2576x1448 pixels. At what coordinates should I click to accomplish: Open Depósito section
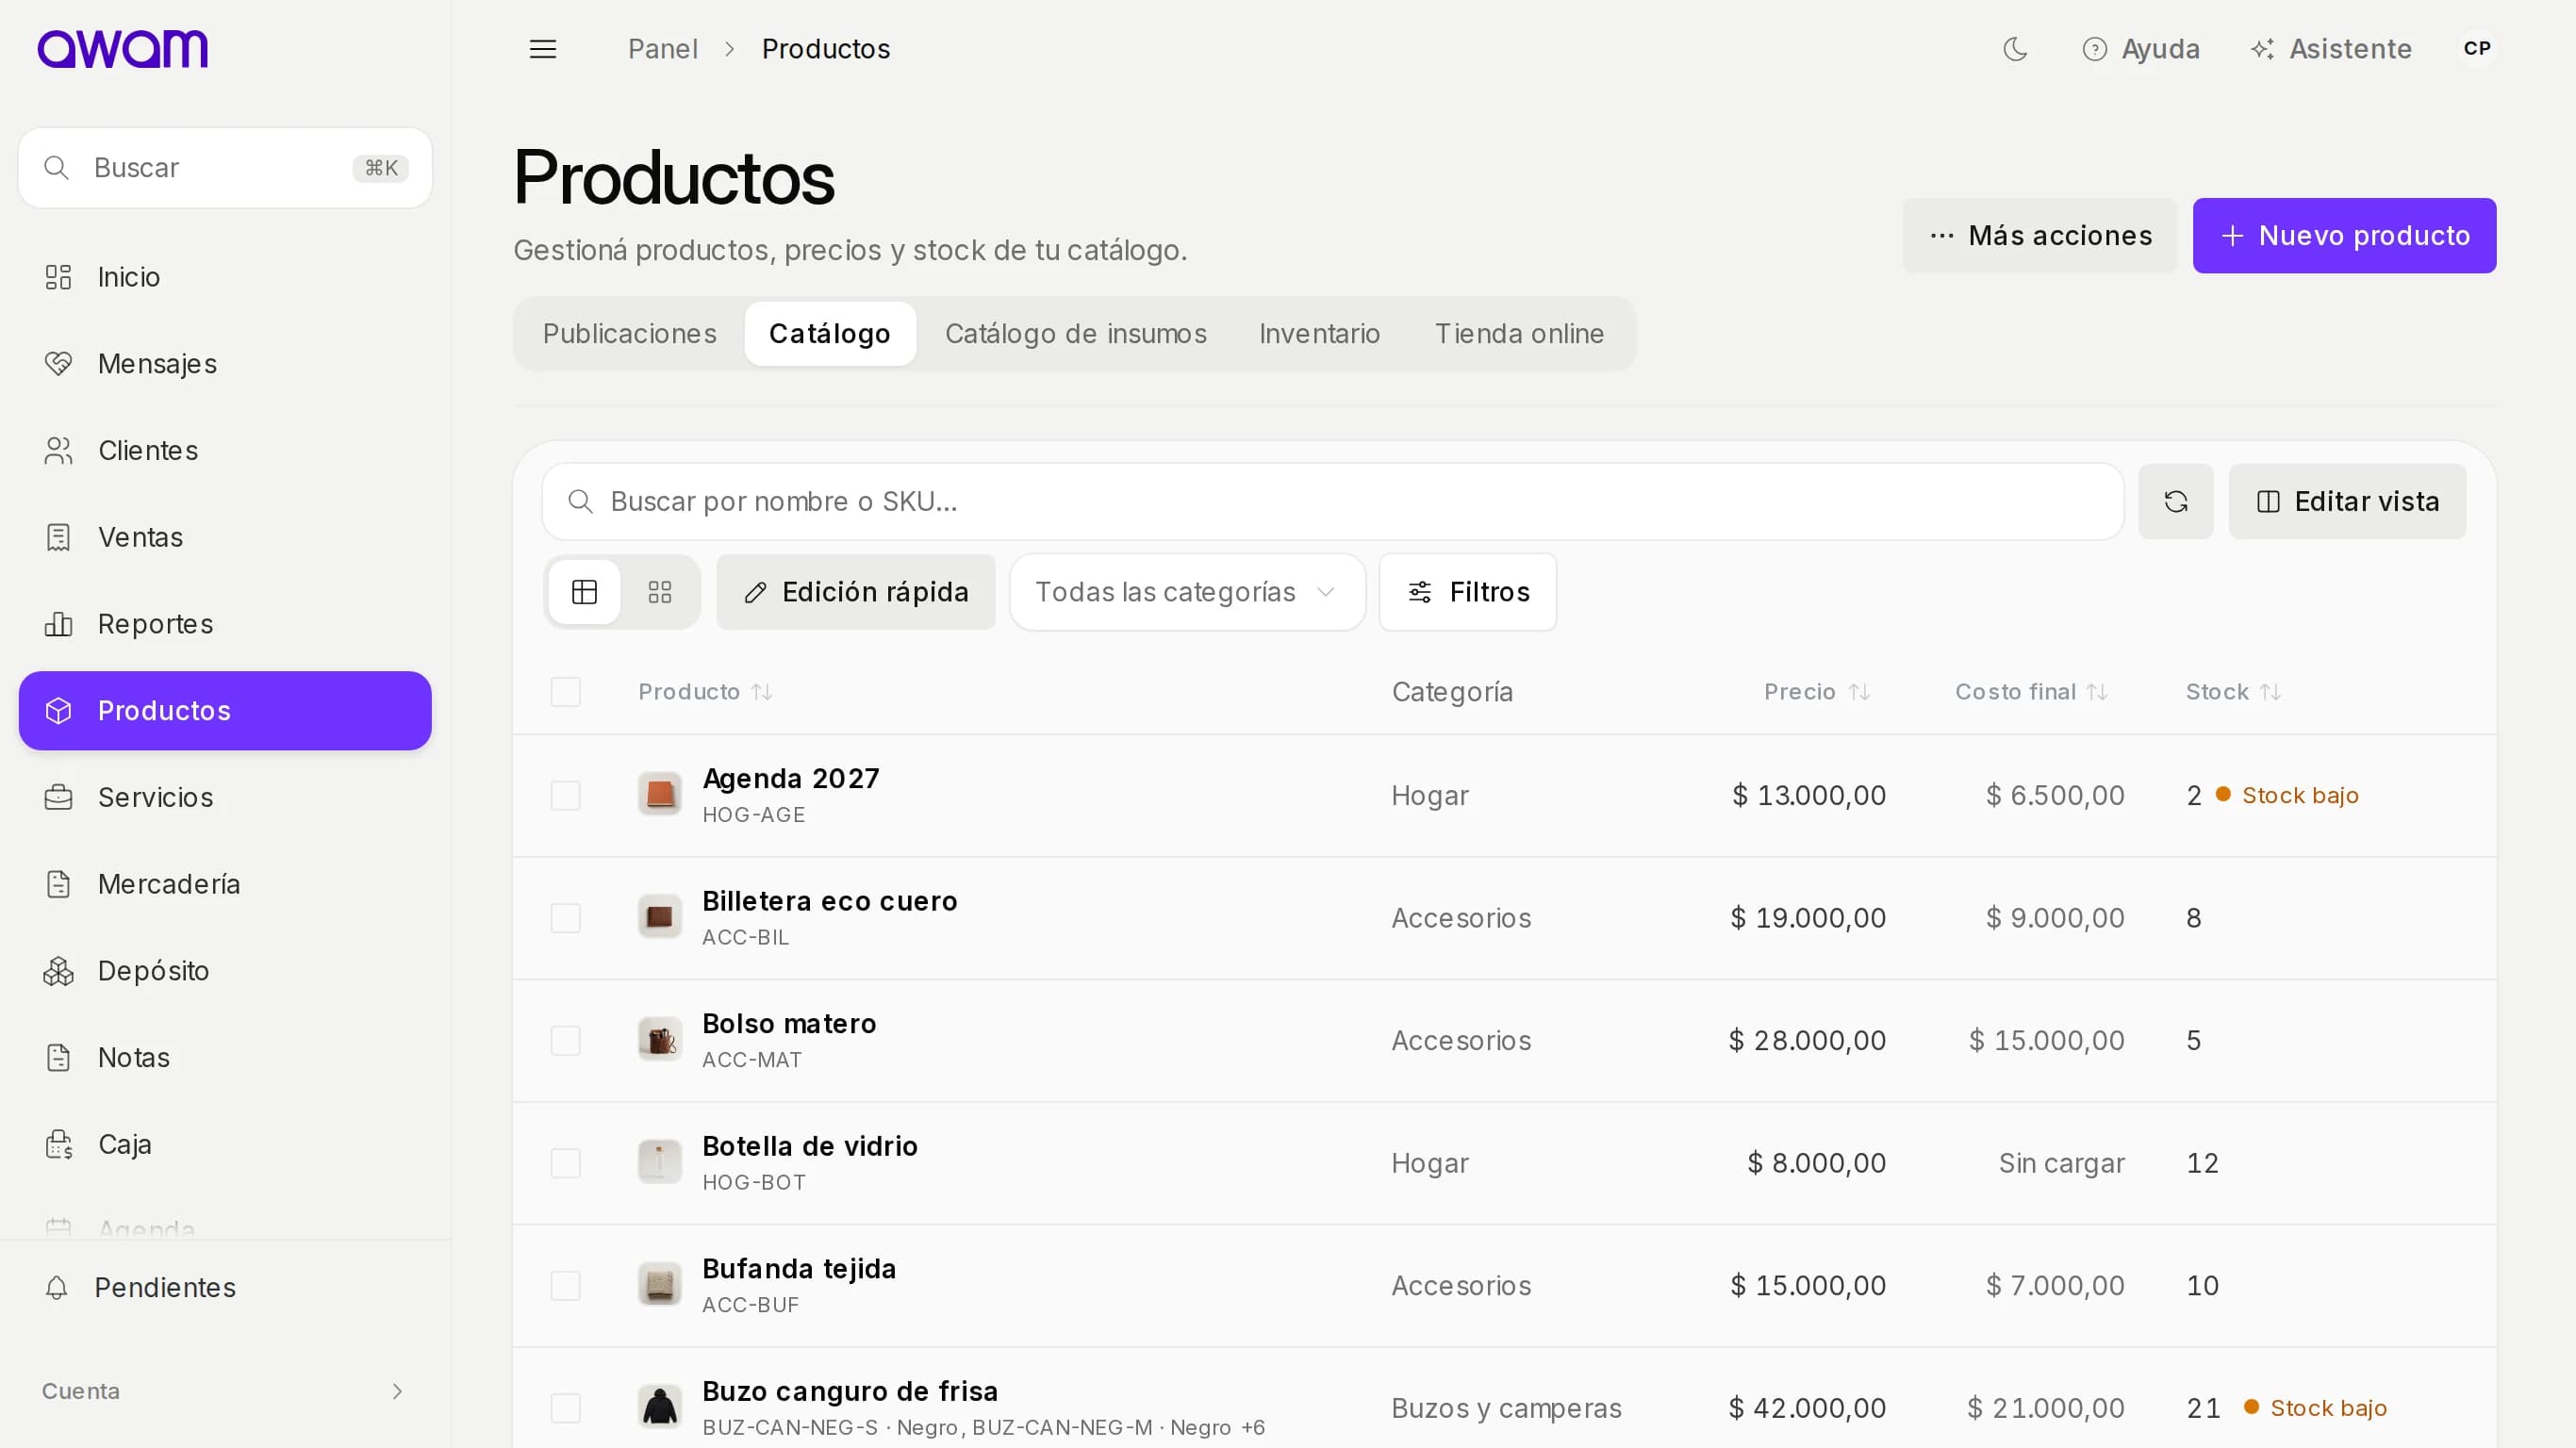[x=225, y=971]
